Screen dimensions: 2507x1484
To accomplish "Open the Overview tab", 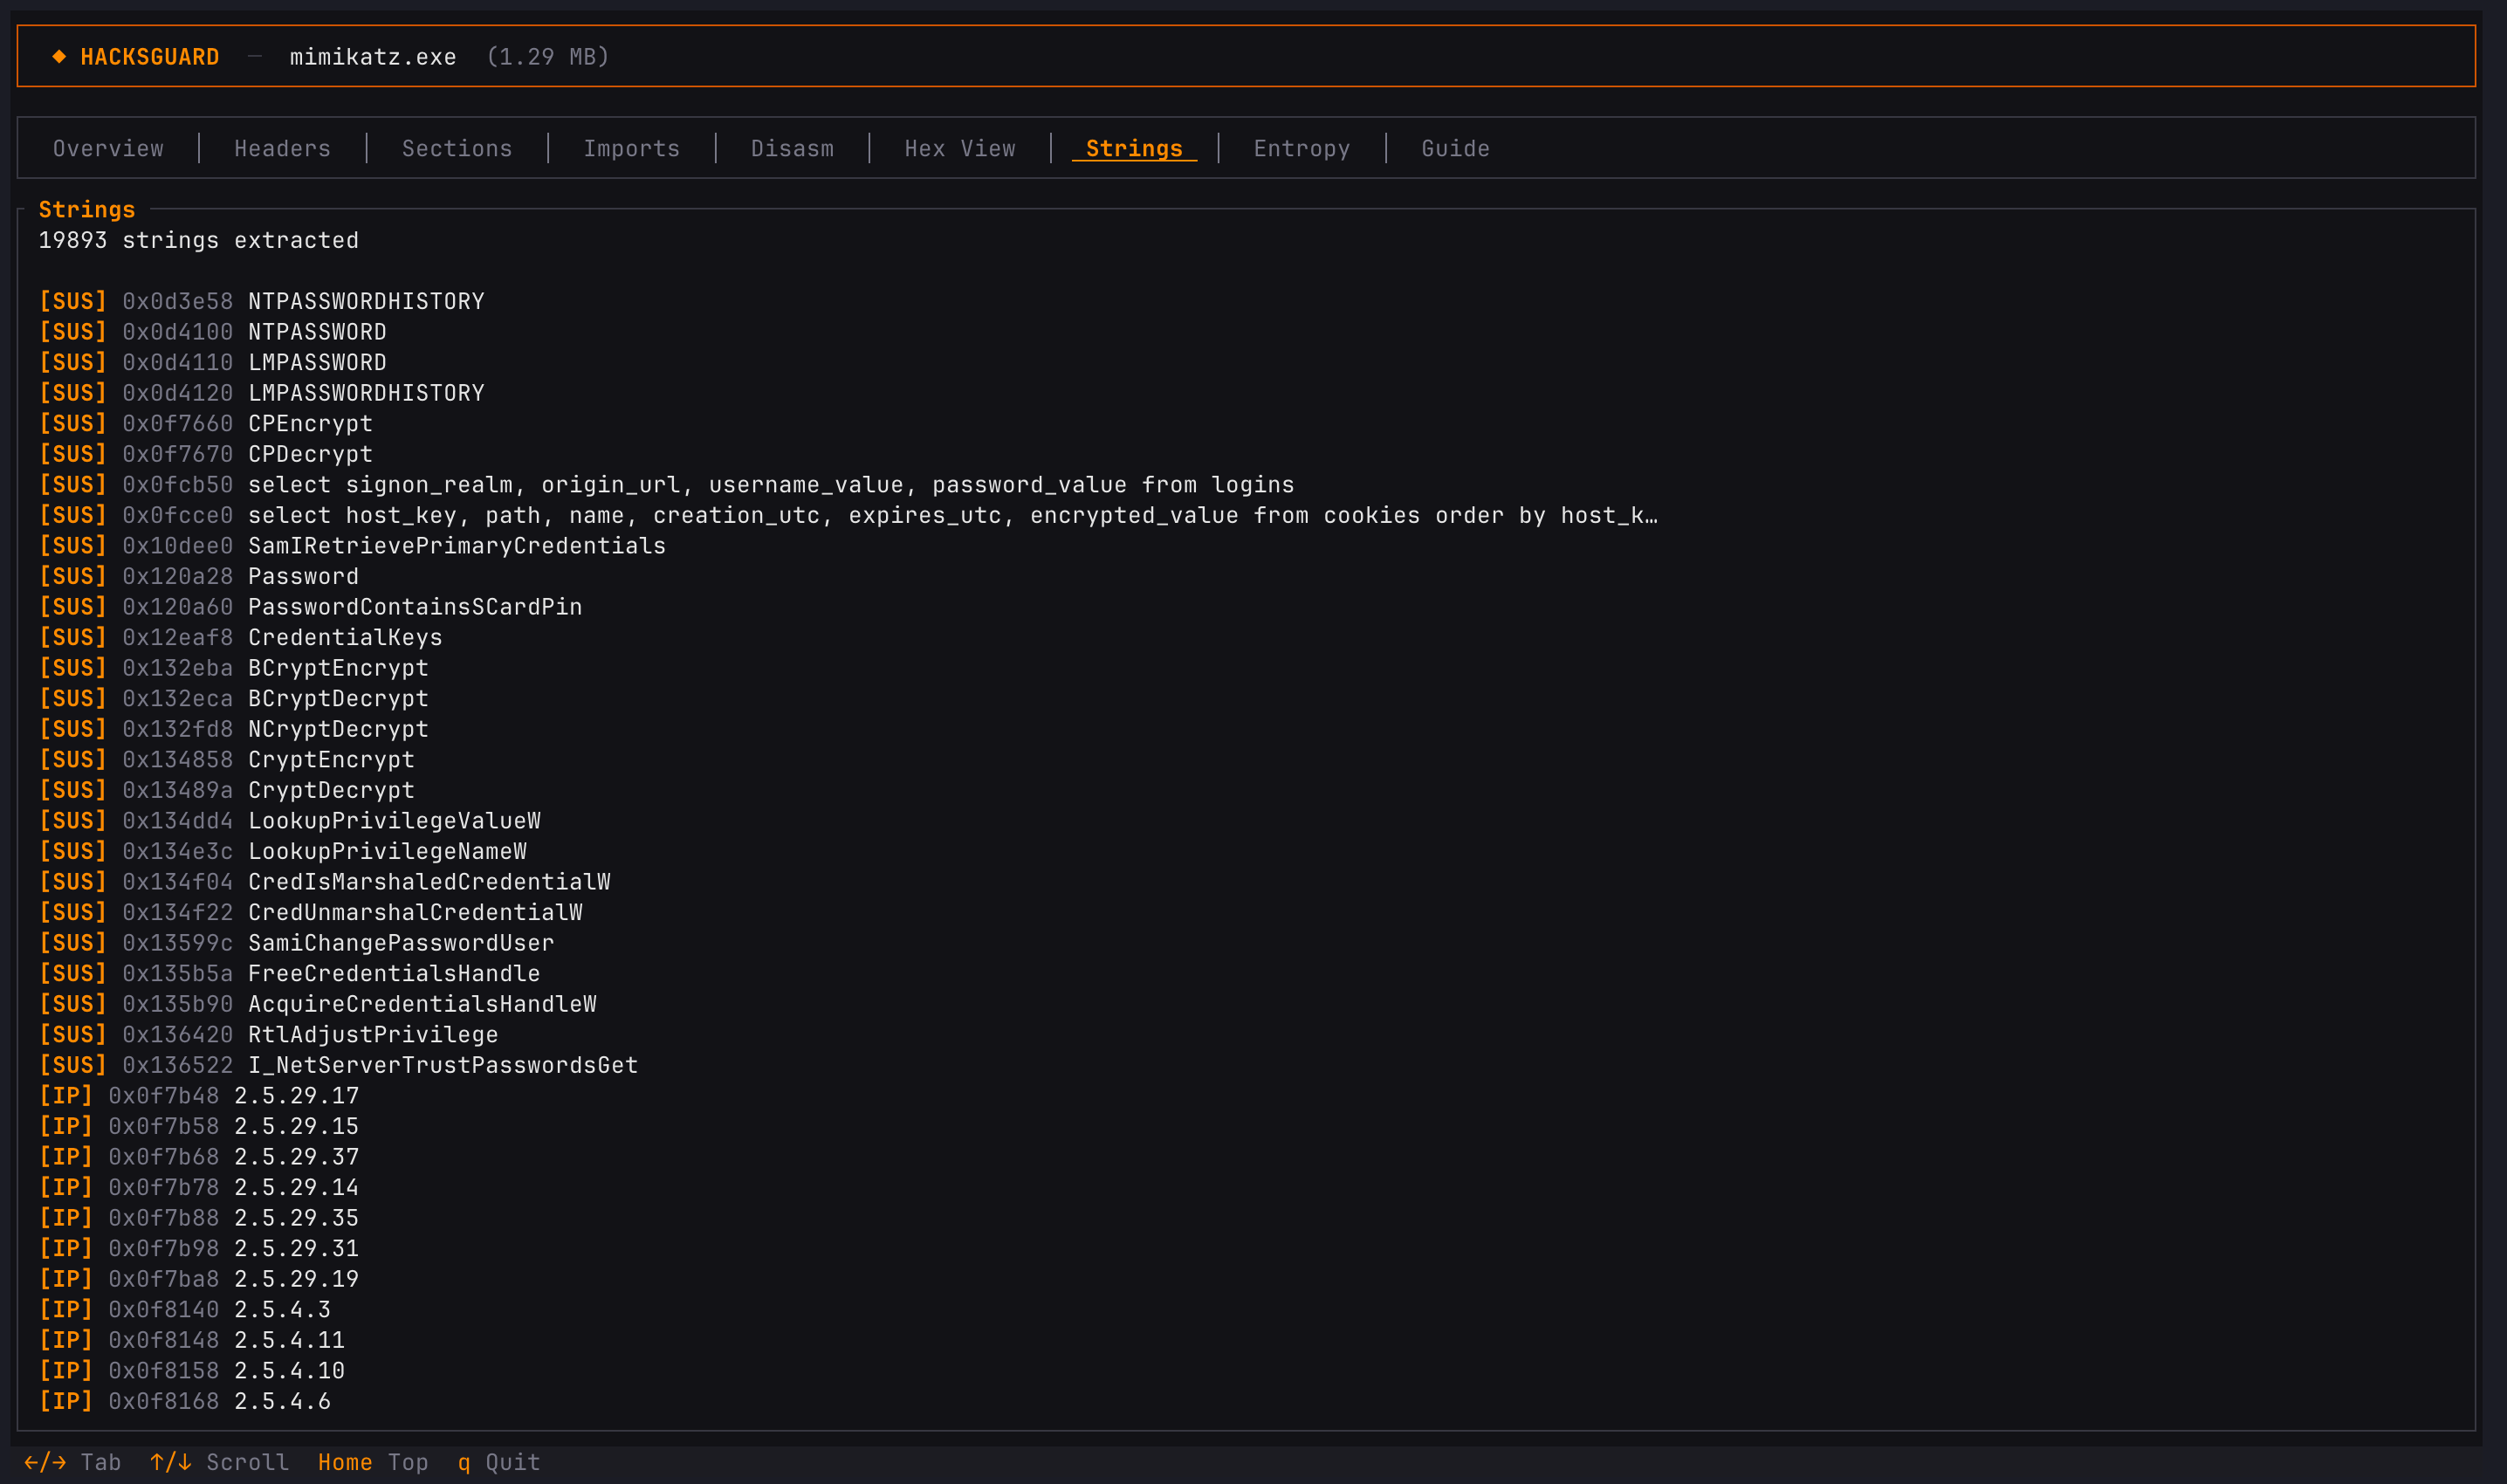I will coord(108,148).
